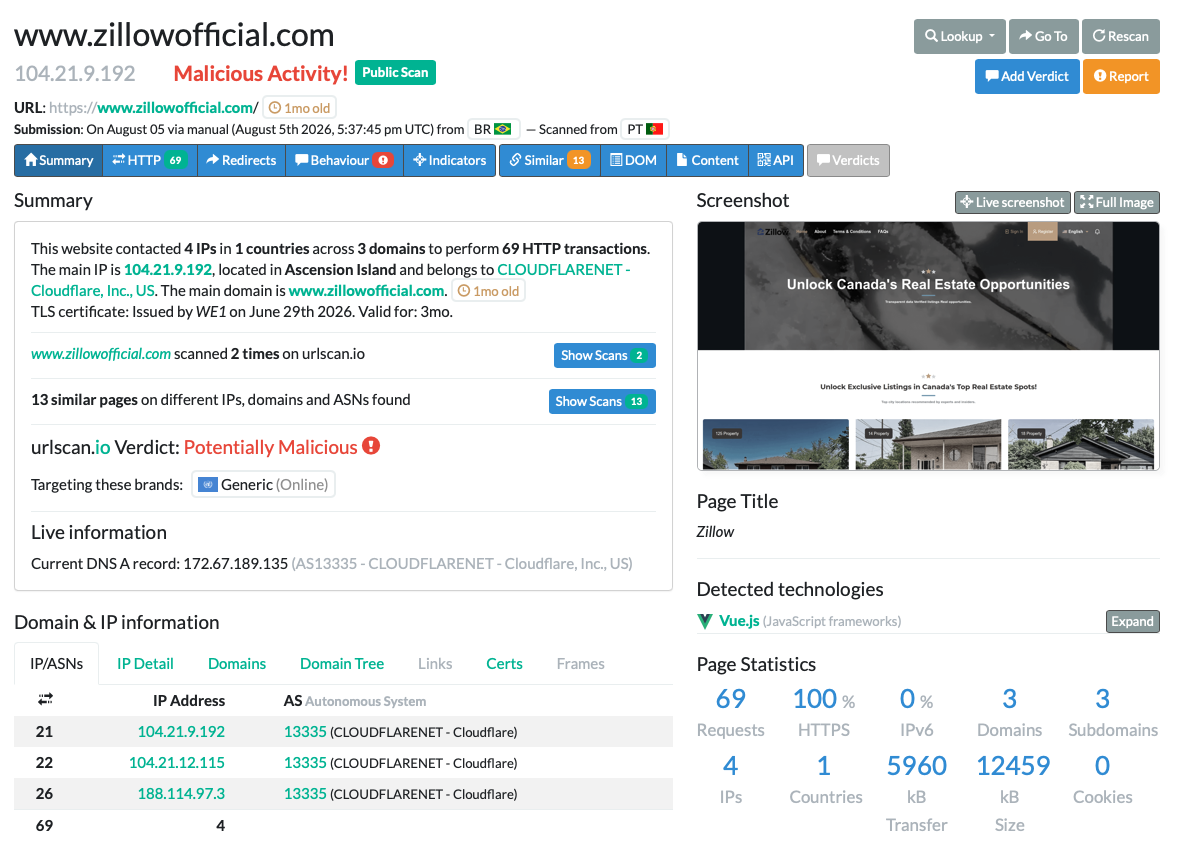Click the 1mo old badge after main domain
This screenshot has height=861, width=1180.
(x=488, y=291)
